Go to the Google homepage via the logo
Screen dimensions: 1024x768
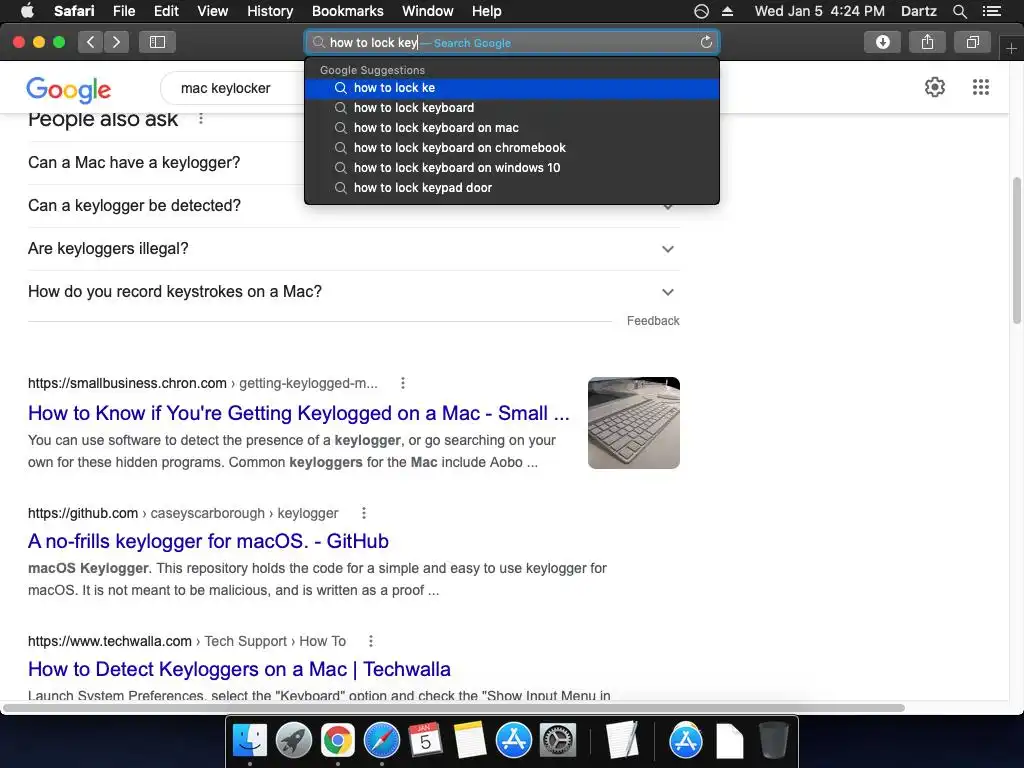[x=69, y=89]
